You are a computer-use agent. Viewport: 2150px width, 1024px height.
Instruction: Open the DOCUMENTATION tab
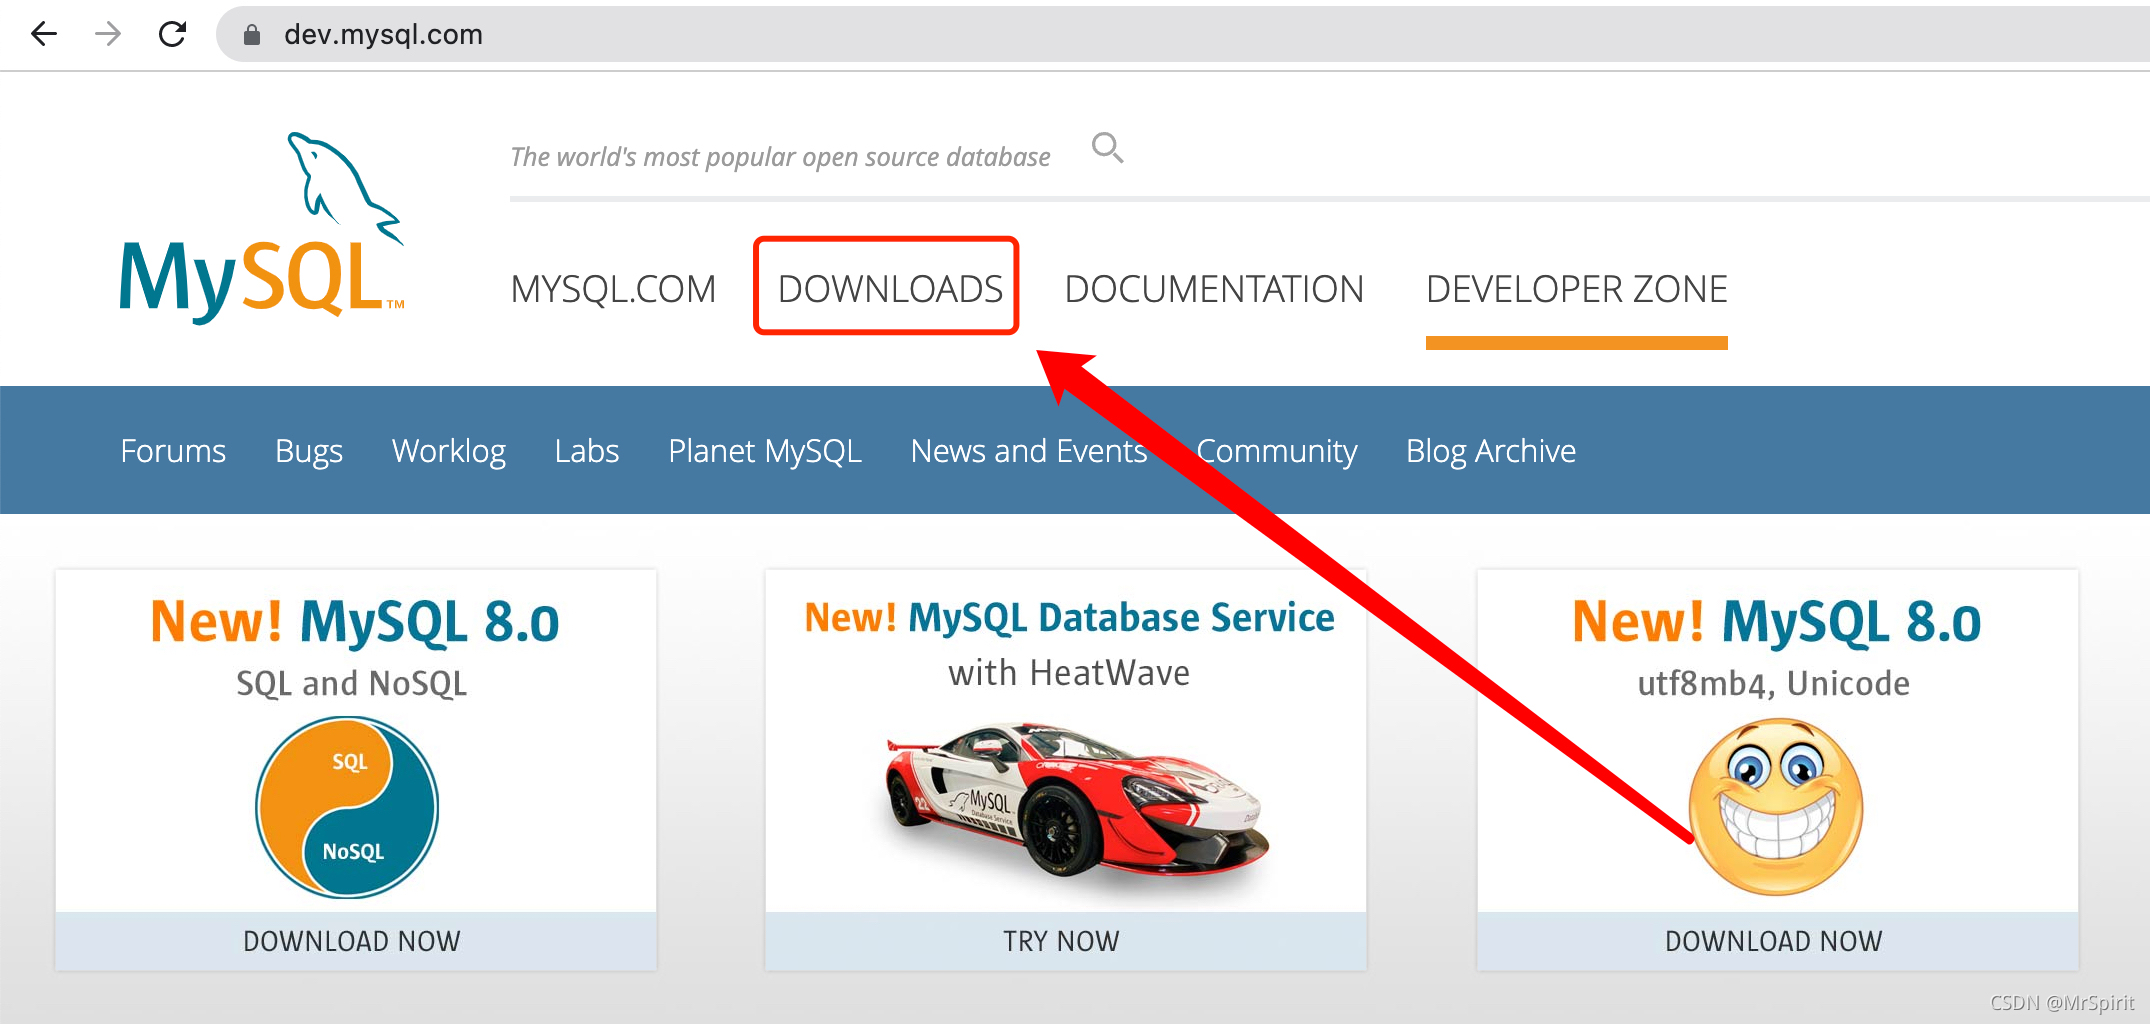[1214, 289]
